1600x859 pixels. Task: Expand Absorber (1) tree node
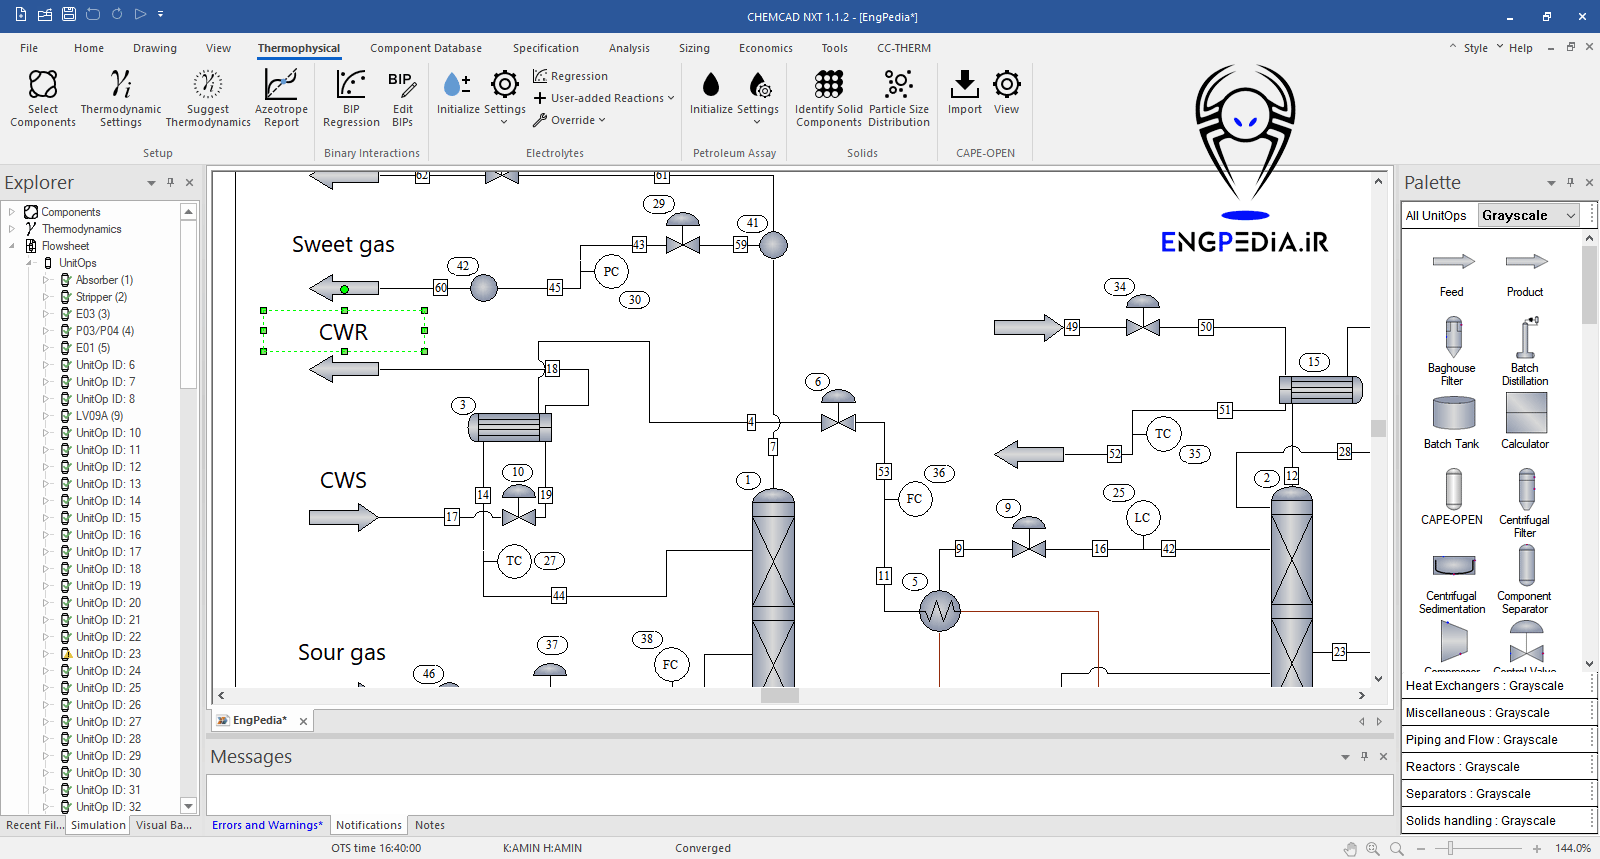pyautogui.click(x=46, y=280)
